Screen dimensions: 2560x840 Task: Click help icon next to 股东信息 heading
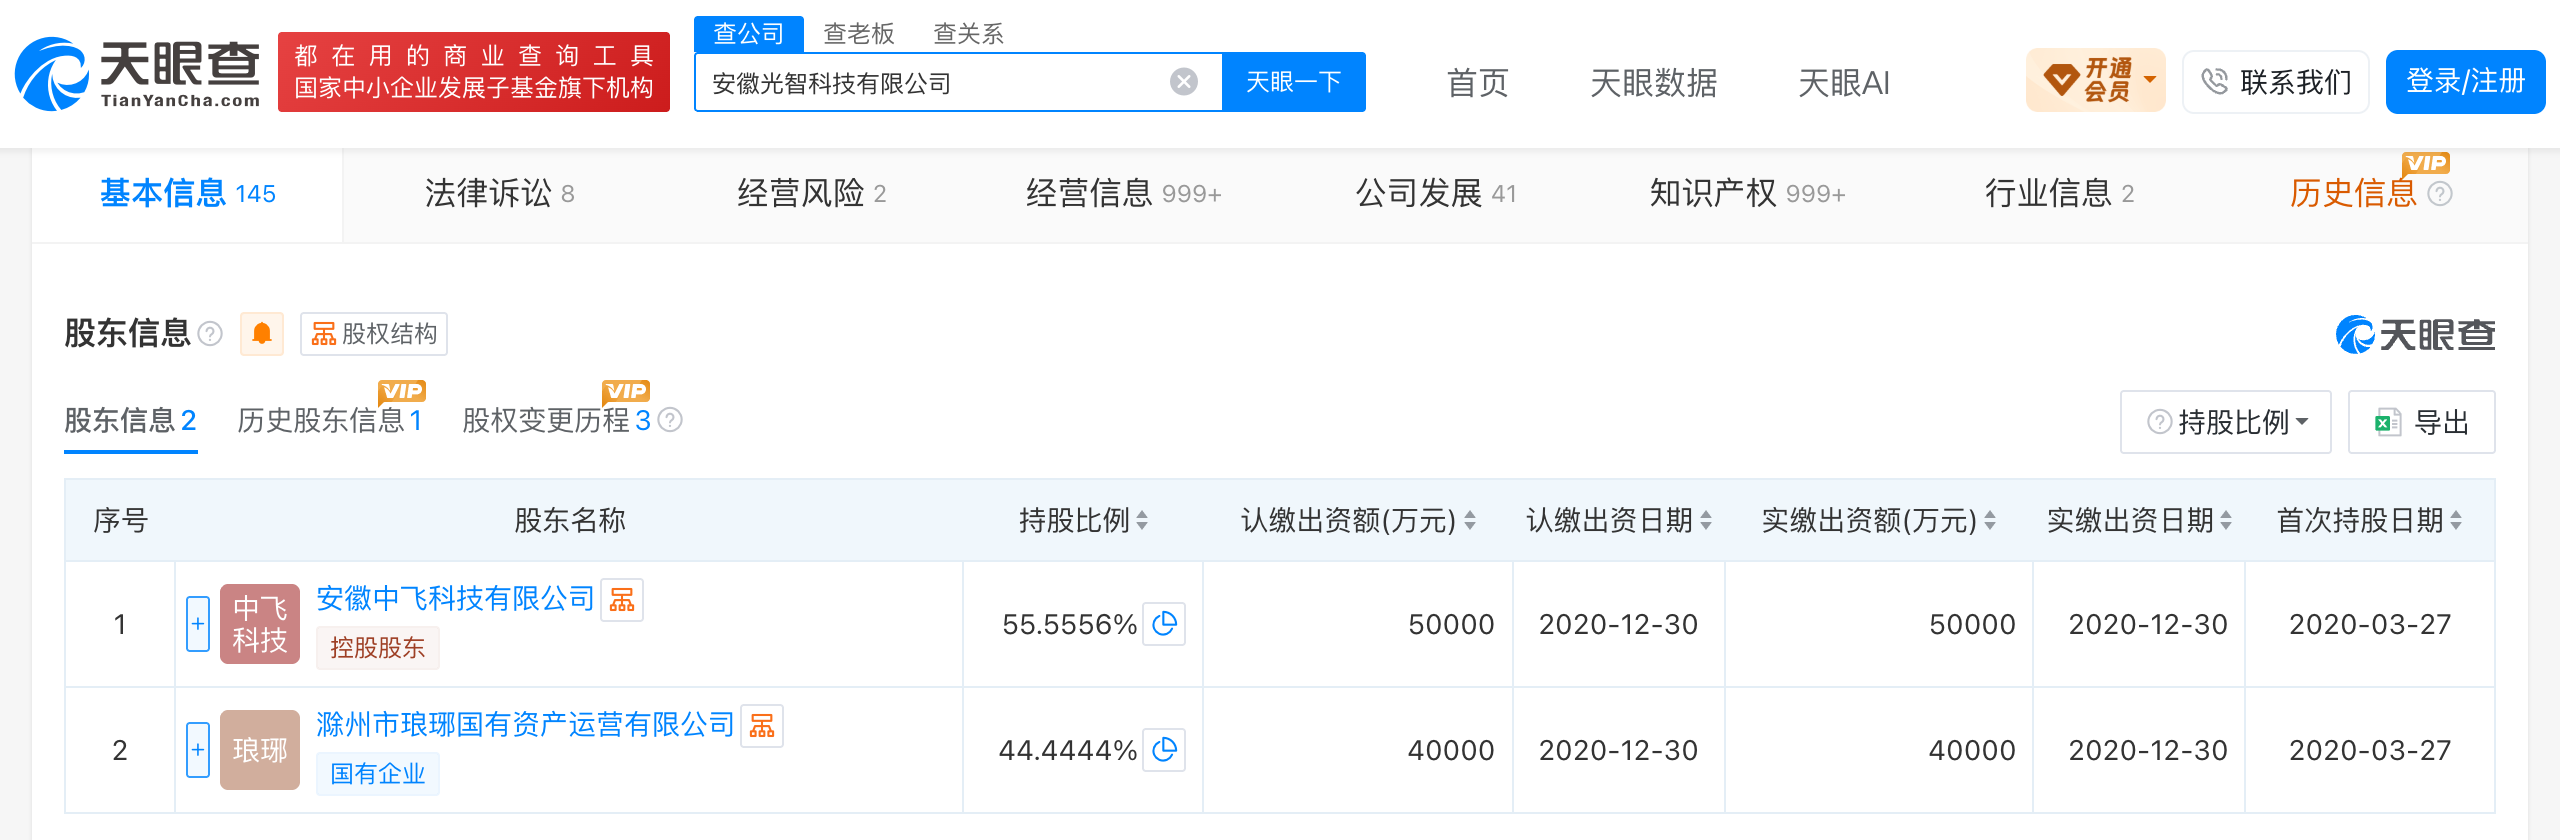[x=210, y=334]
